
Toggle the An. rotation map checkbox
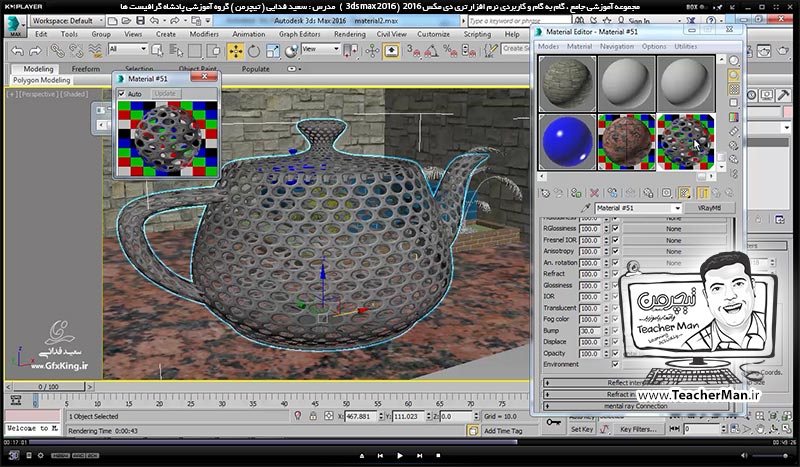615,262
